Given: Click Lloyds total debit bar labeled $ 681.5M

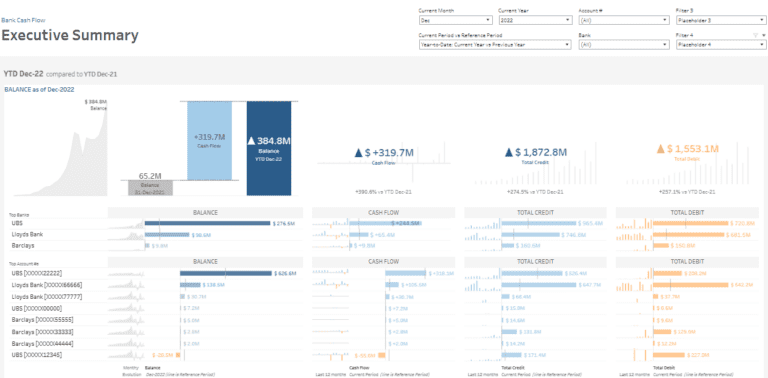Looking at the screenshot, I should (x=689, y=235).
